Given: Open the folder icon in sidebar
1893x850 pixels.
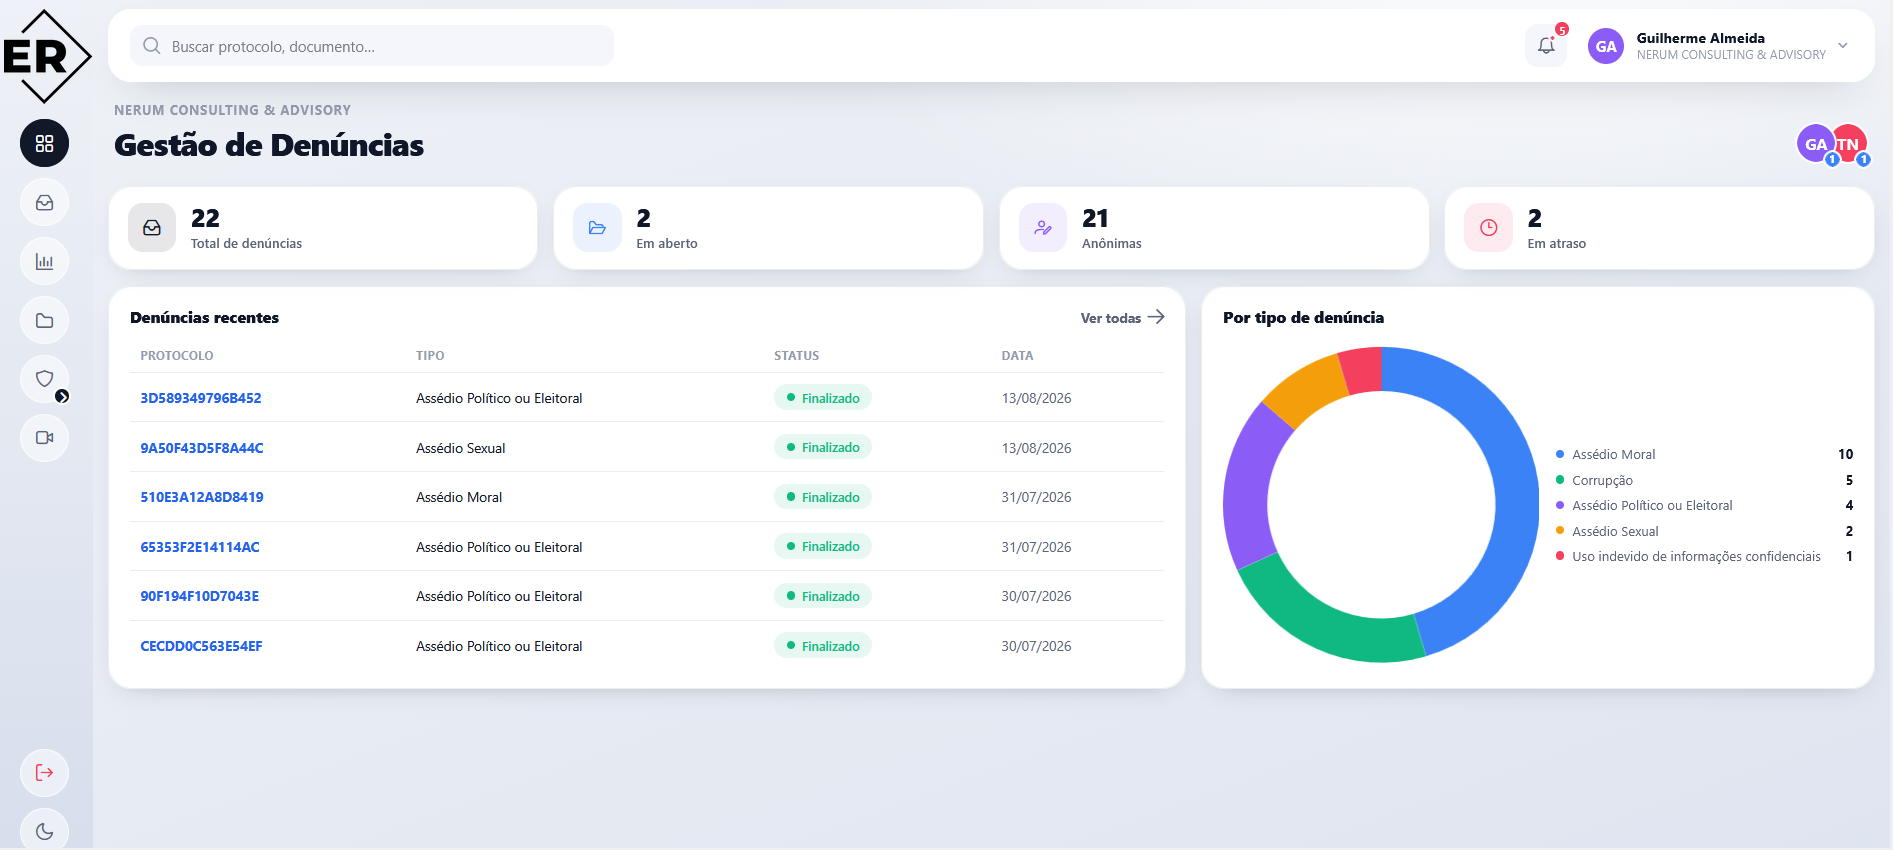Looking at the screenshot, I should click(x=44, y=321).
